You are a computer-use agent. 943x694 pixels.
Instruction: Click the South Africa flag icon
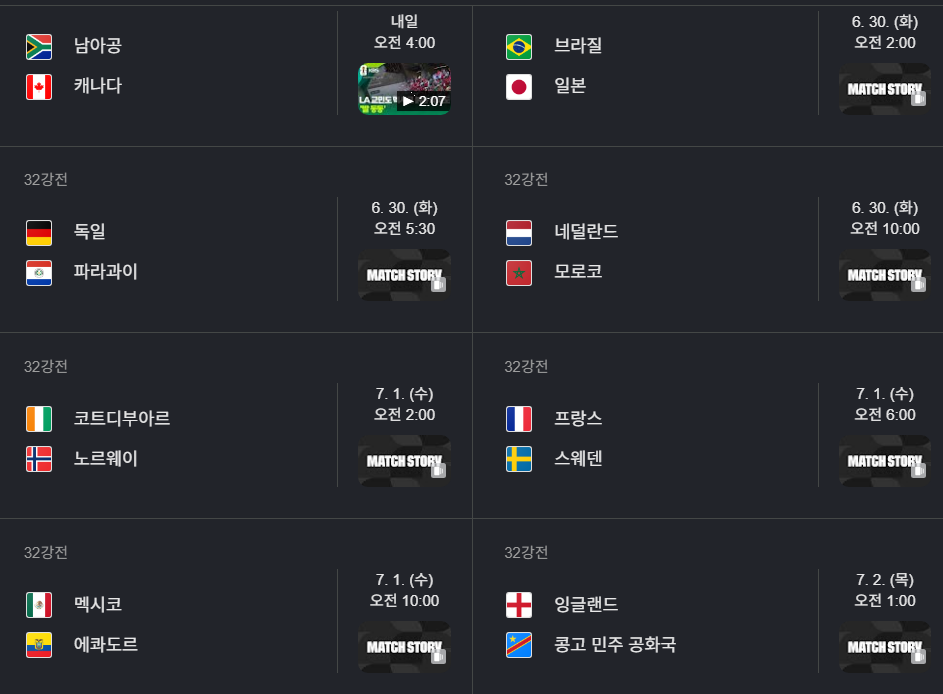click(x=39, y=47)
